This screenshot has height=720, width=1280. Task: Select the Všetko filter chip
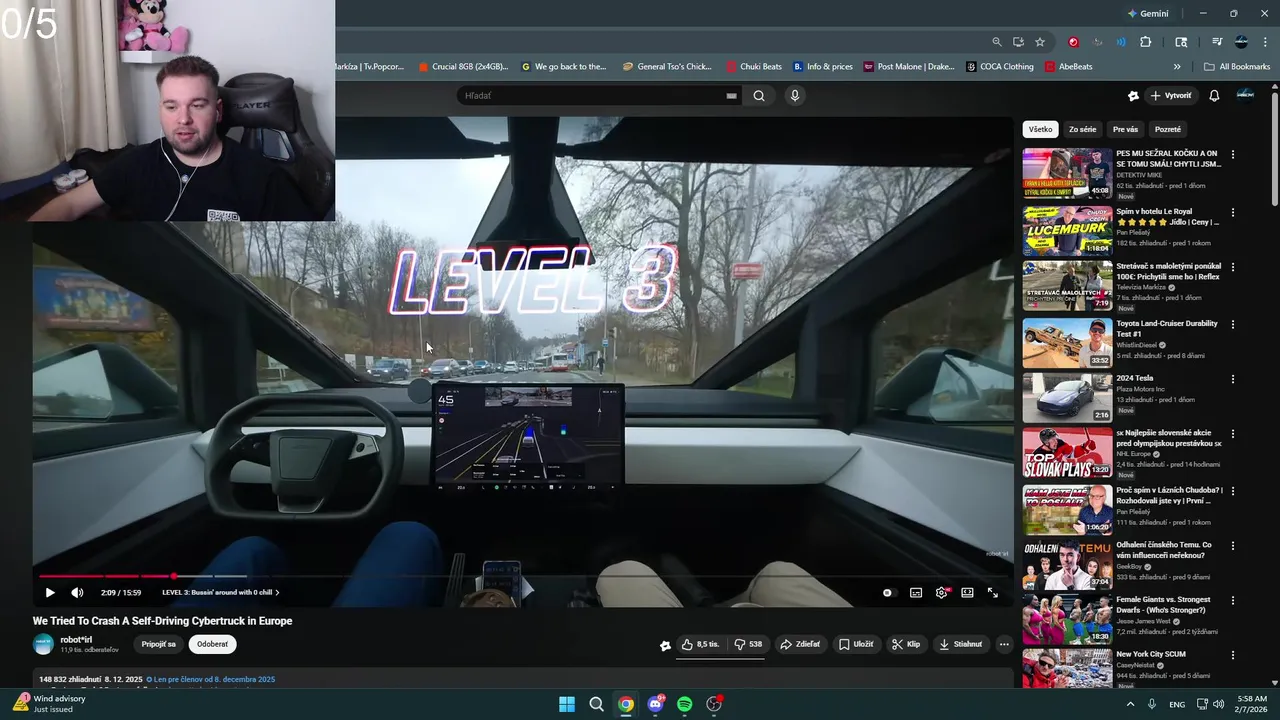click(1040, 129)
